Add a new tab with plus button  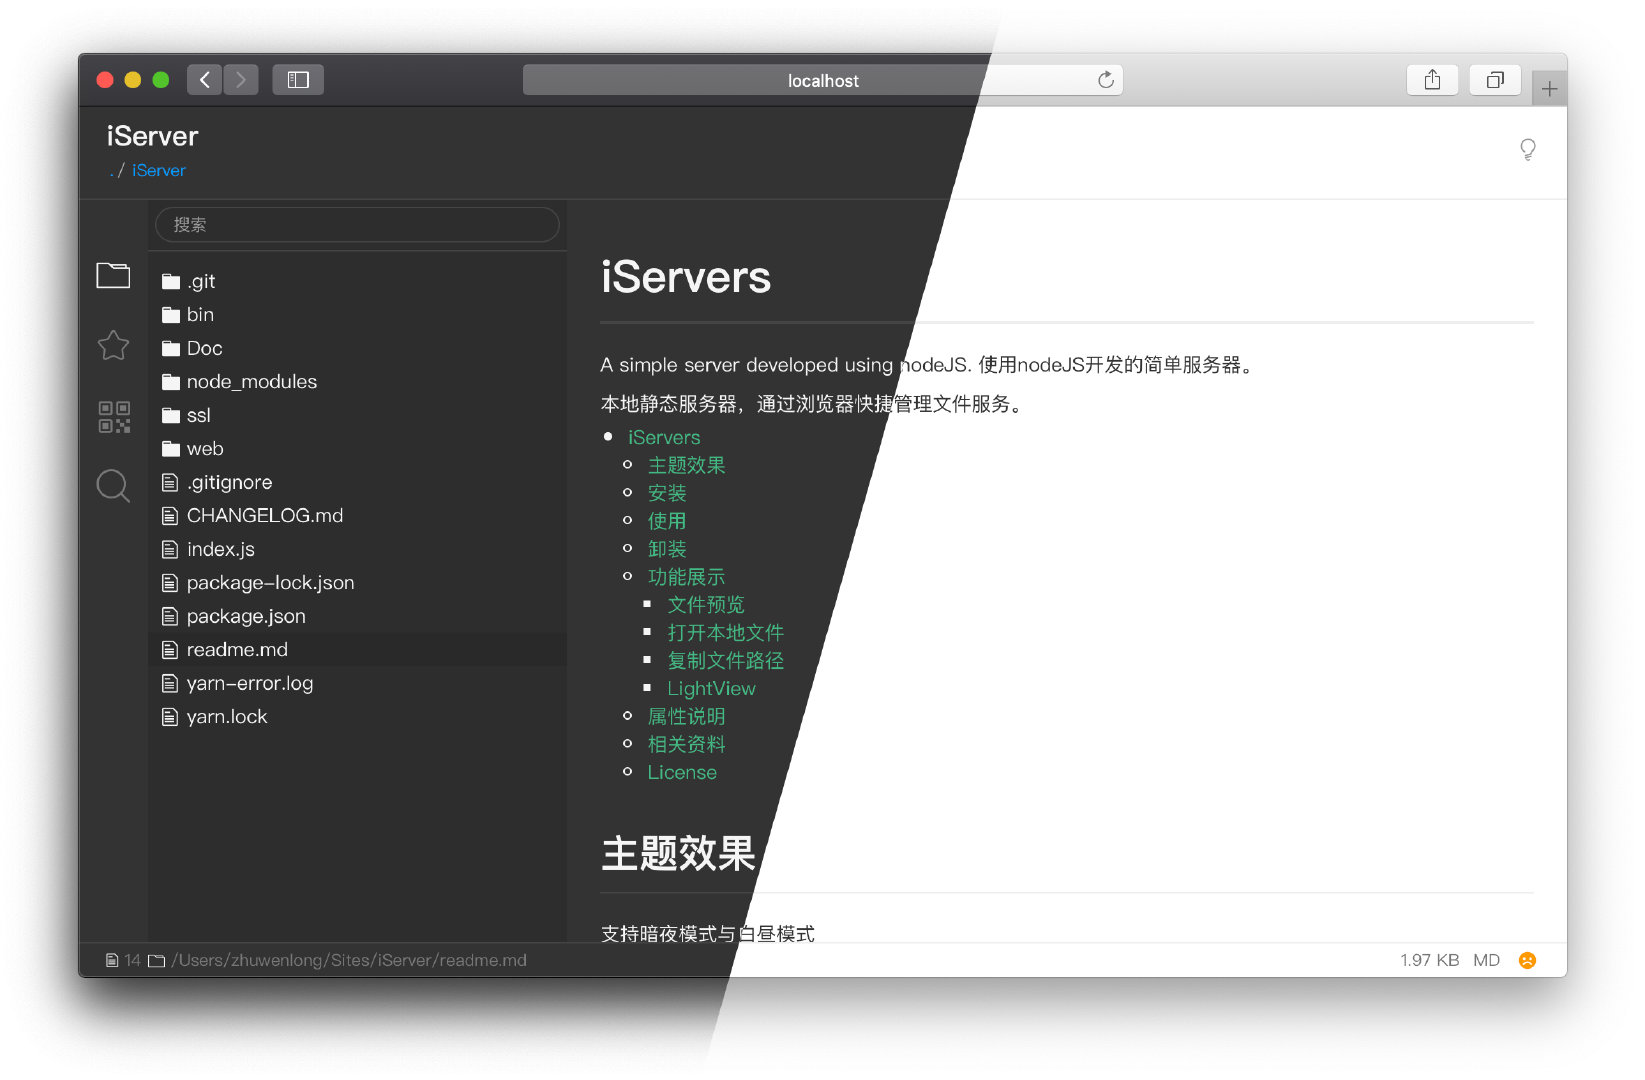tap(1549, 89)
